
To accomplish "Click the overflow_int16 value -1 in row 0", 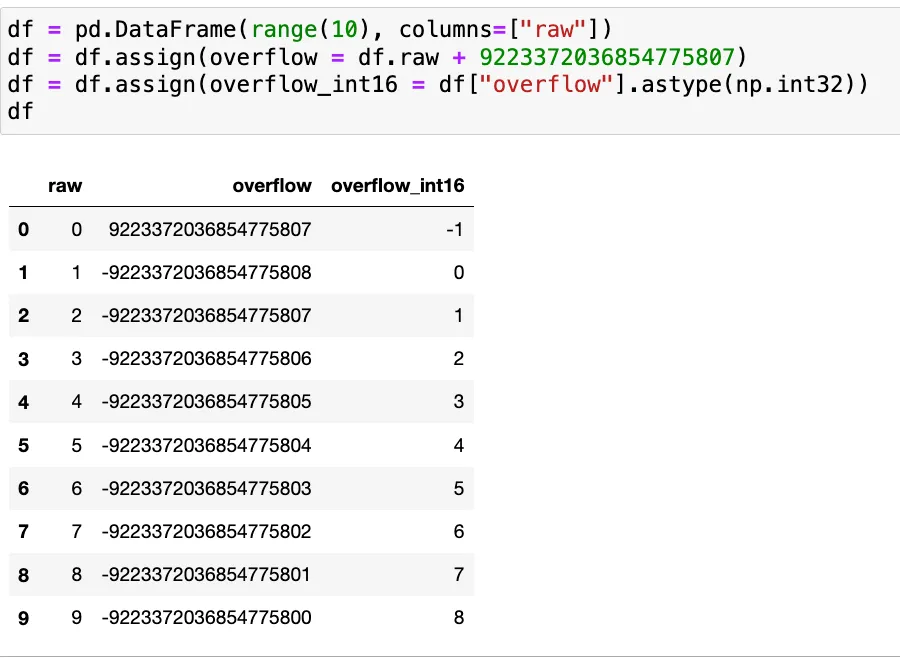I will [455, 230].
